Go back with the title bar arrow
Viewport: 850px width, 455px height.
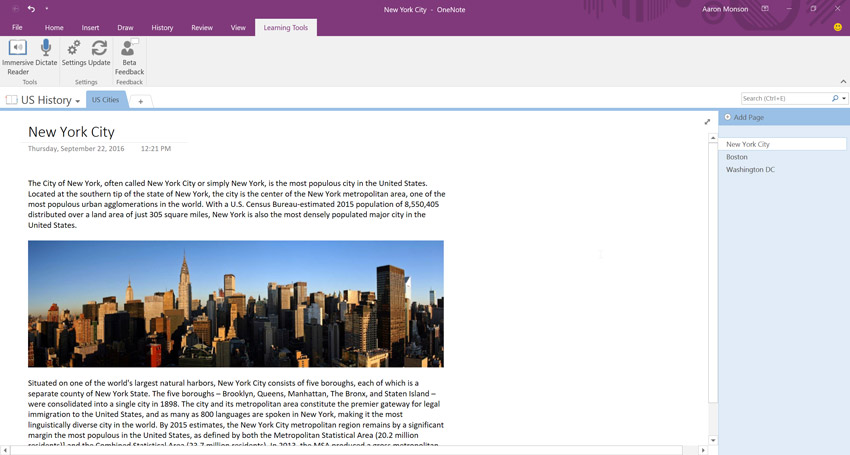14,9
